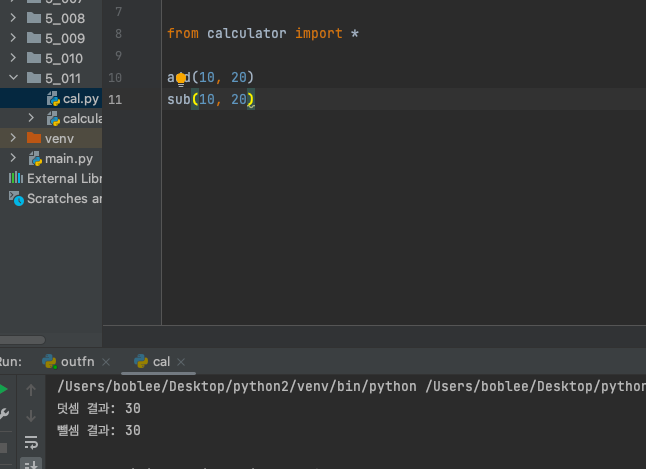Expand the venv folder
646x469 pixels.
tap(13, 138)
